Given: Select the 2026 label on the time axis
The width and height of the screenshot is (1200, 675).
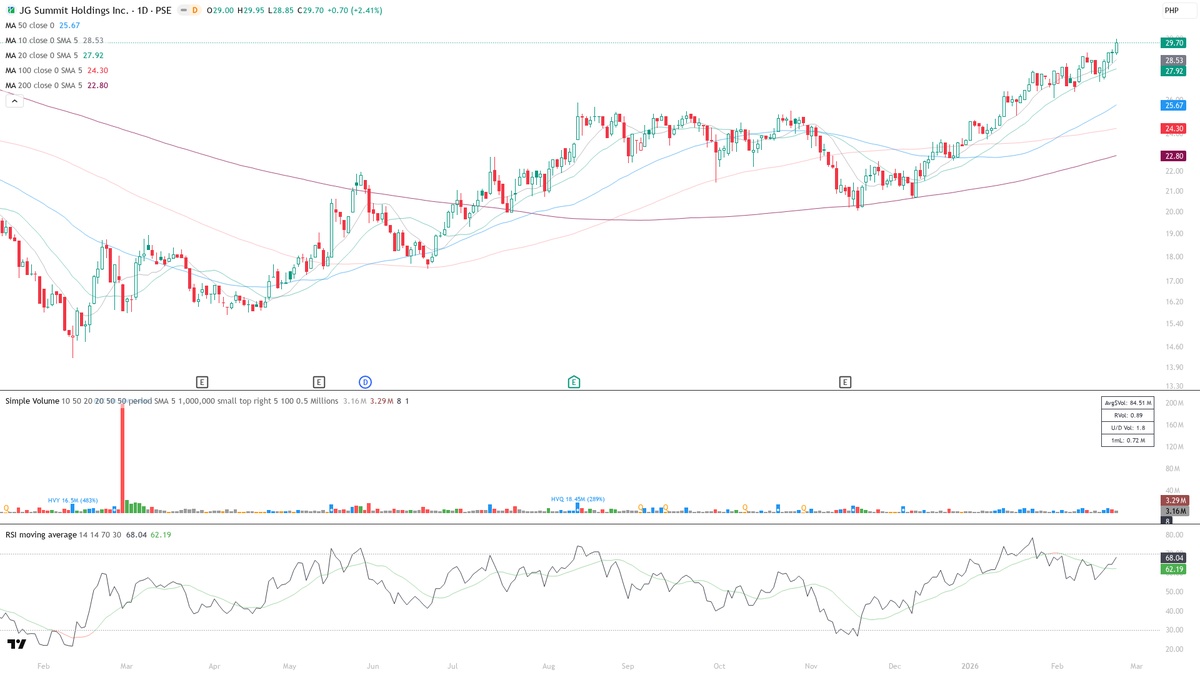Looking at the screenshot, I should click(x=970, y=664).
